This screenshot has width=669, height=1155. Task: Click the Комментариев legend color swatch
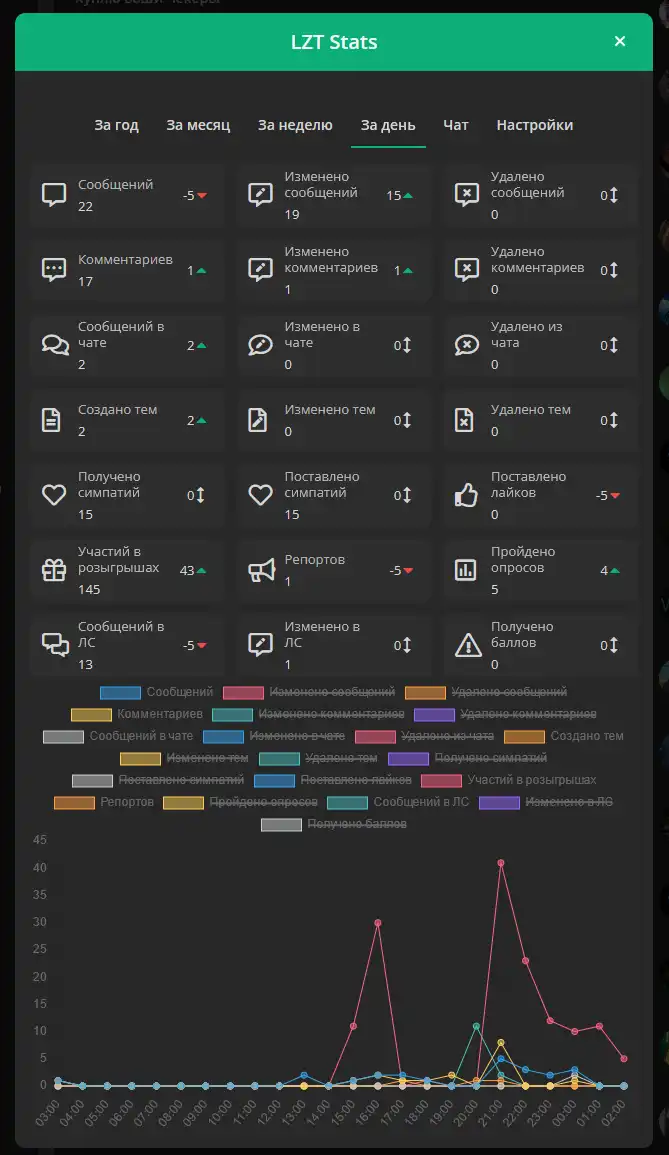pyautogui.click(x=91, y=715)
